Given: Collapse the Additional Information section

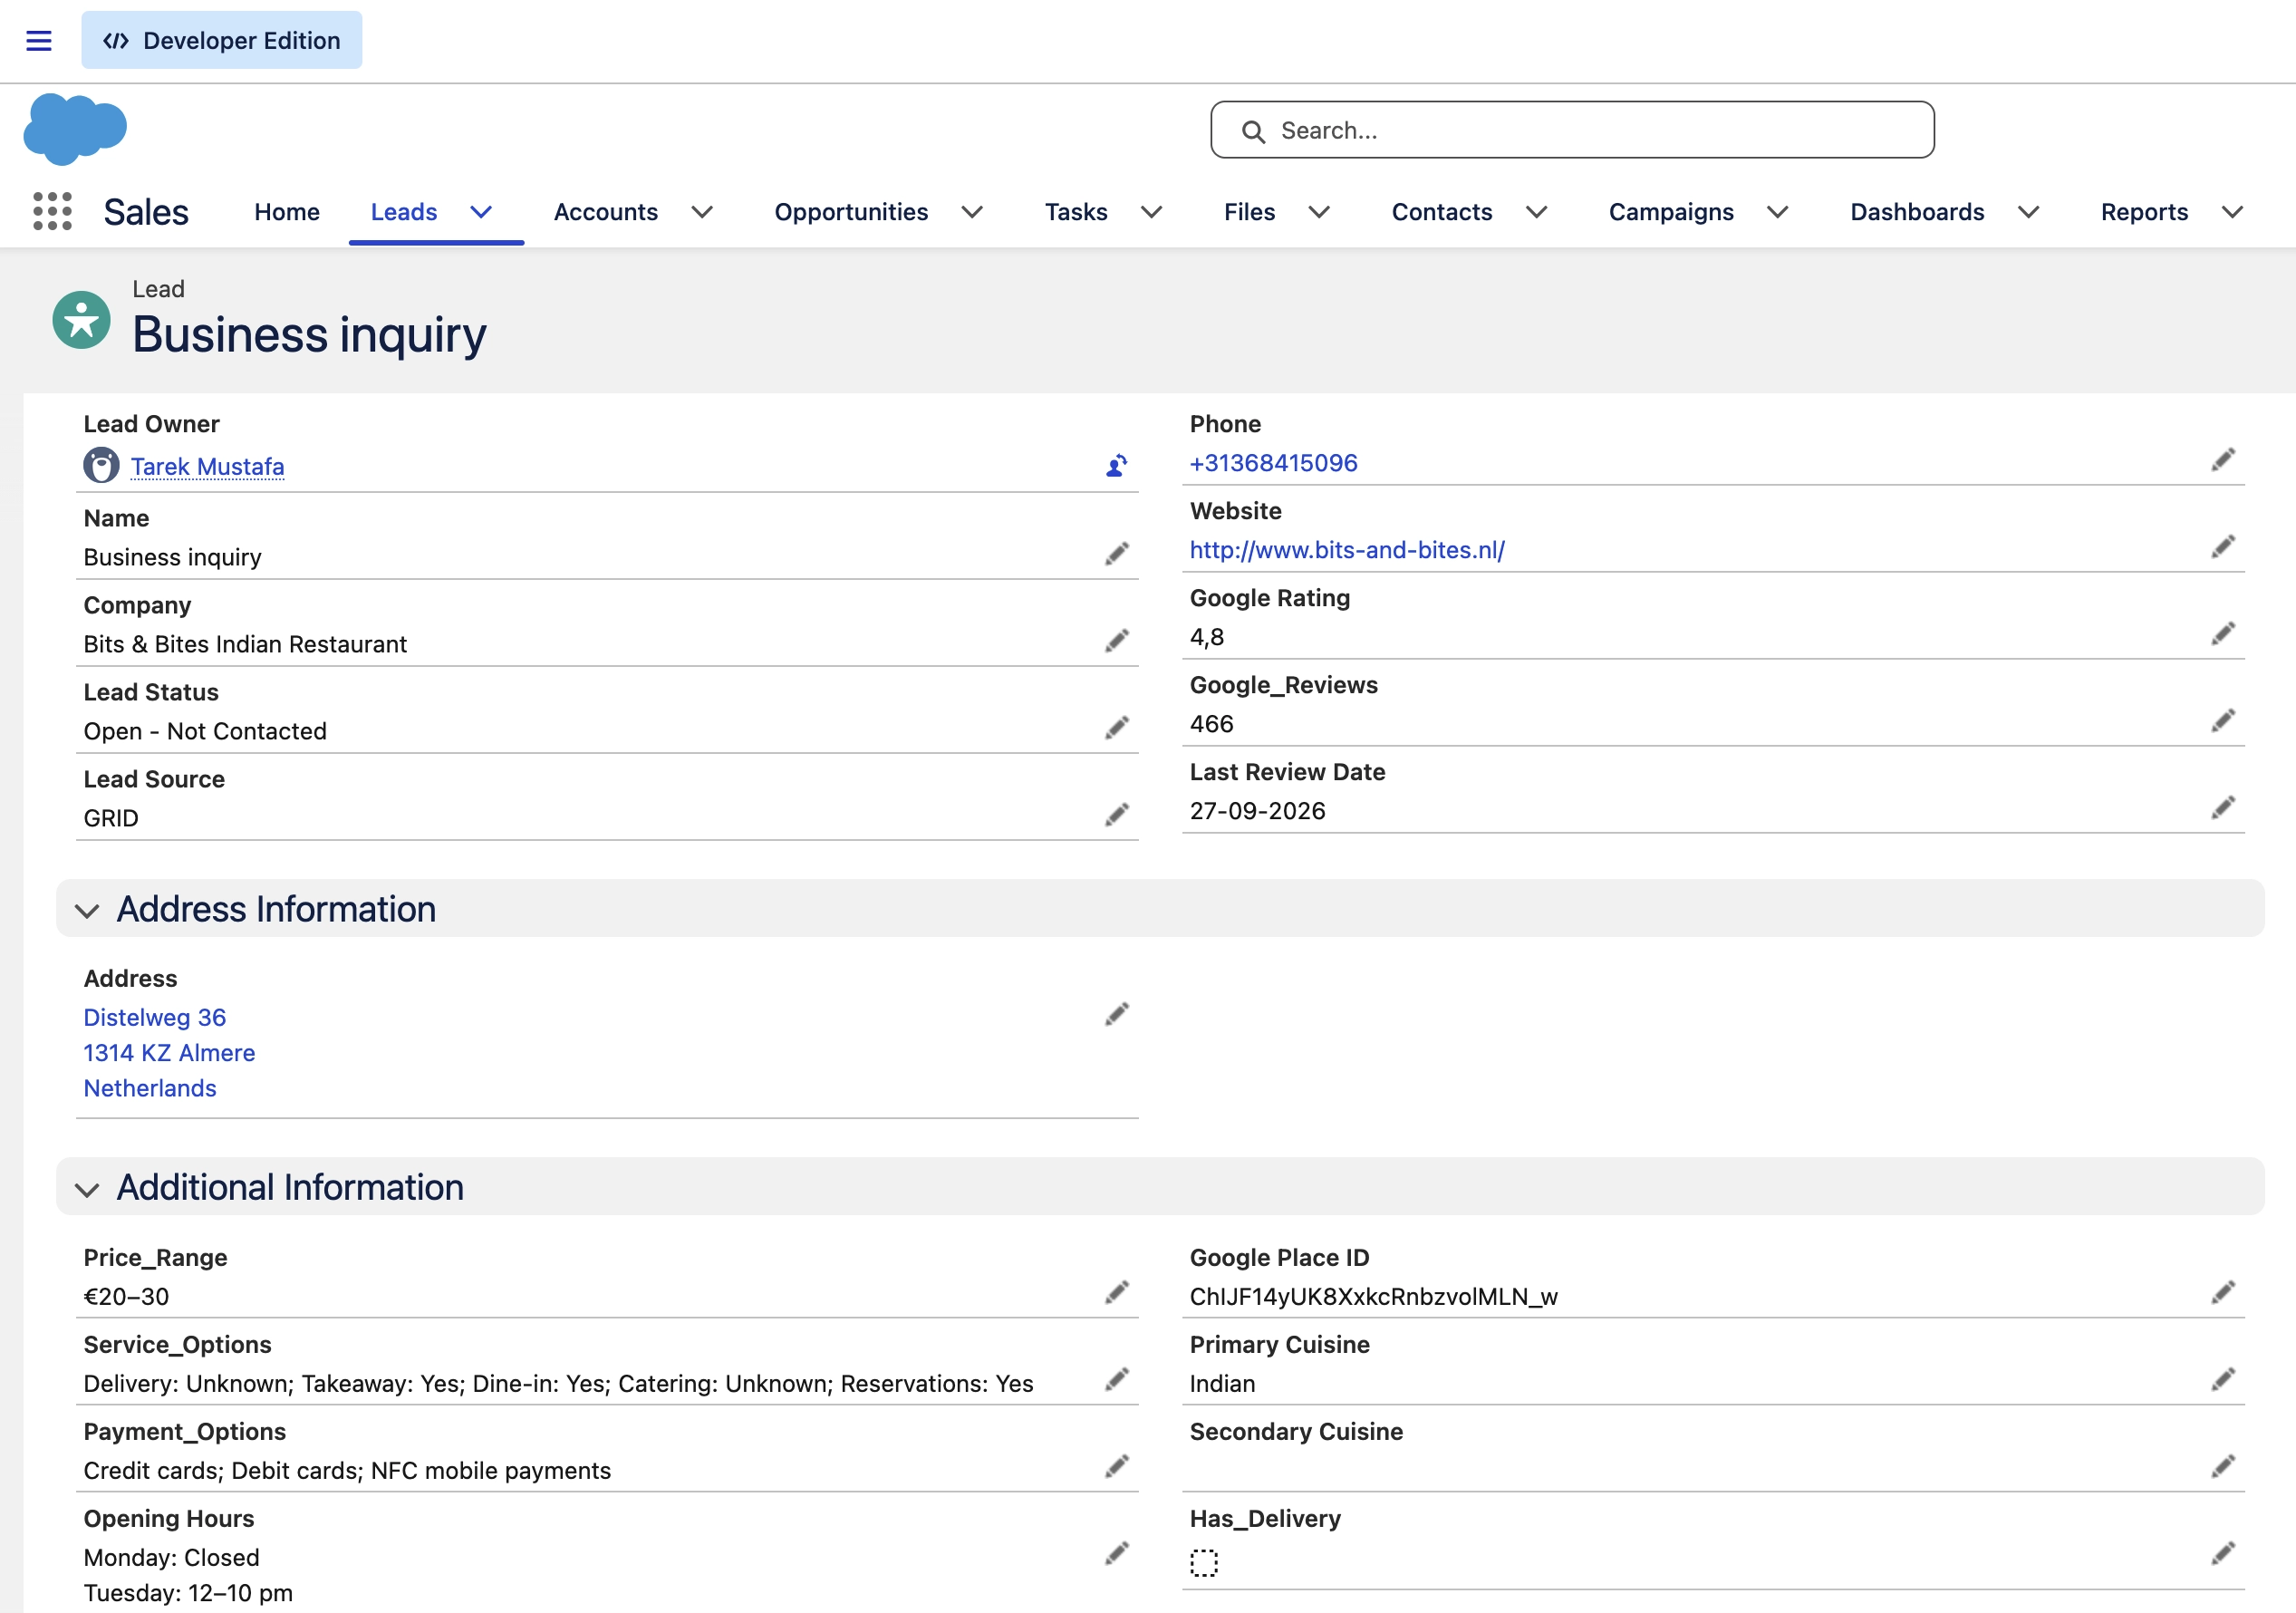Looking at the screenshot, I should click(87, 1189).
